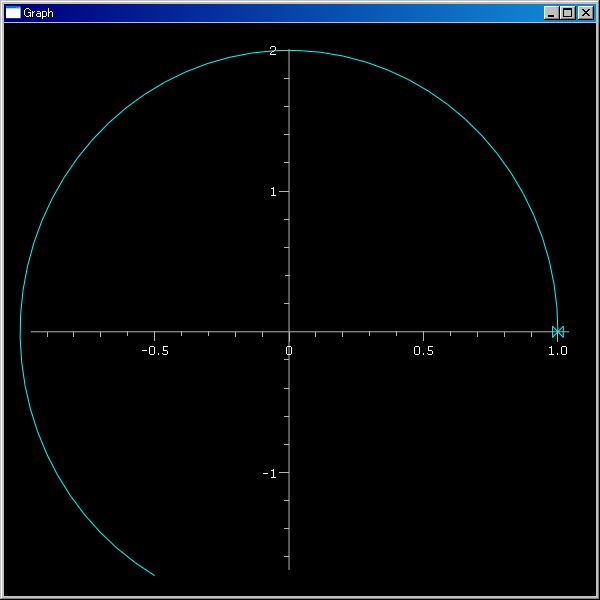Click the "Graph" title text
The width and height of the screenshot is (600, 600).
click(x=38, y=13)
